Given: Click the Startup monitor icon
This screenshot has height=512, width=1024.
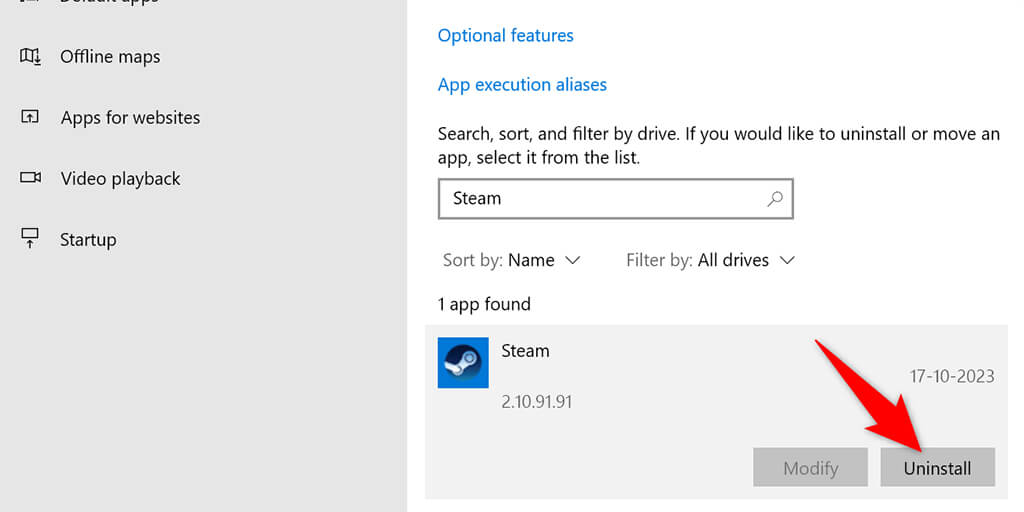Looking at the screenshot, I should [30, 239].
